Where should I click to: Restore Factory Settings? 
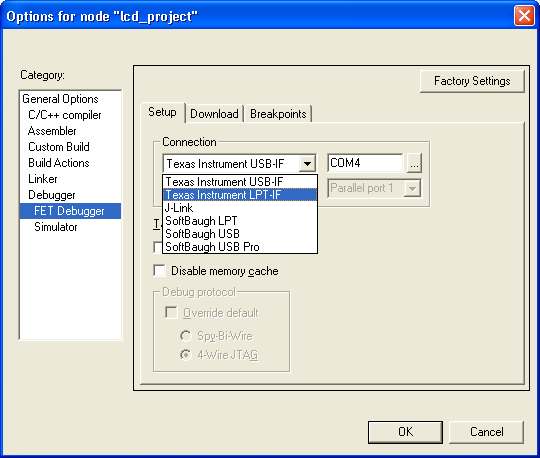472,81
